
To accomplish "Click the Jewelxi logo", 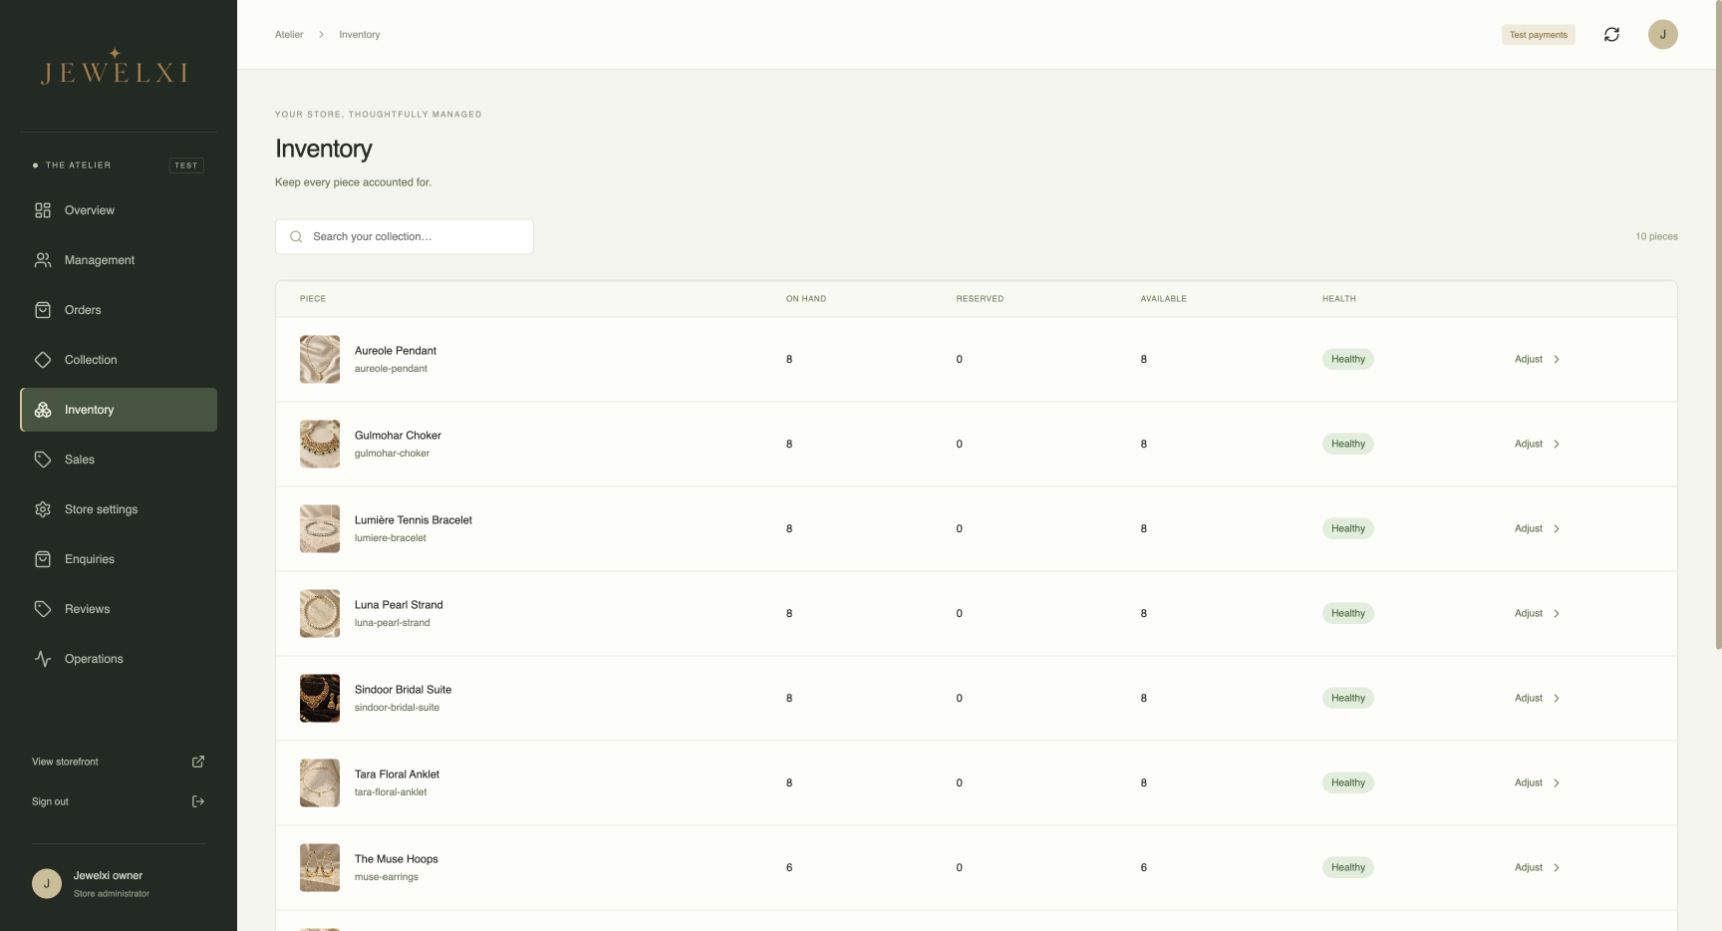I will click(115, 67).
